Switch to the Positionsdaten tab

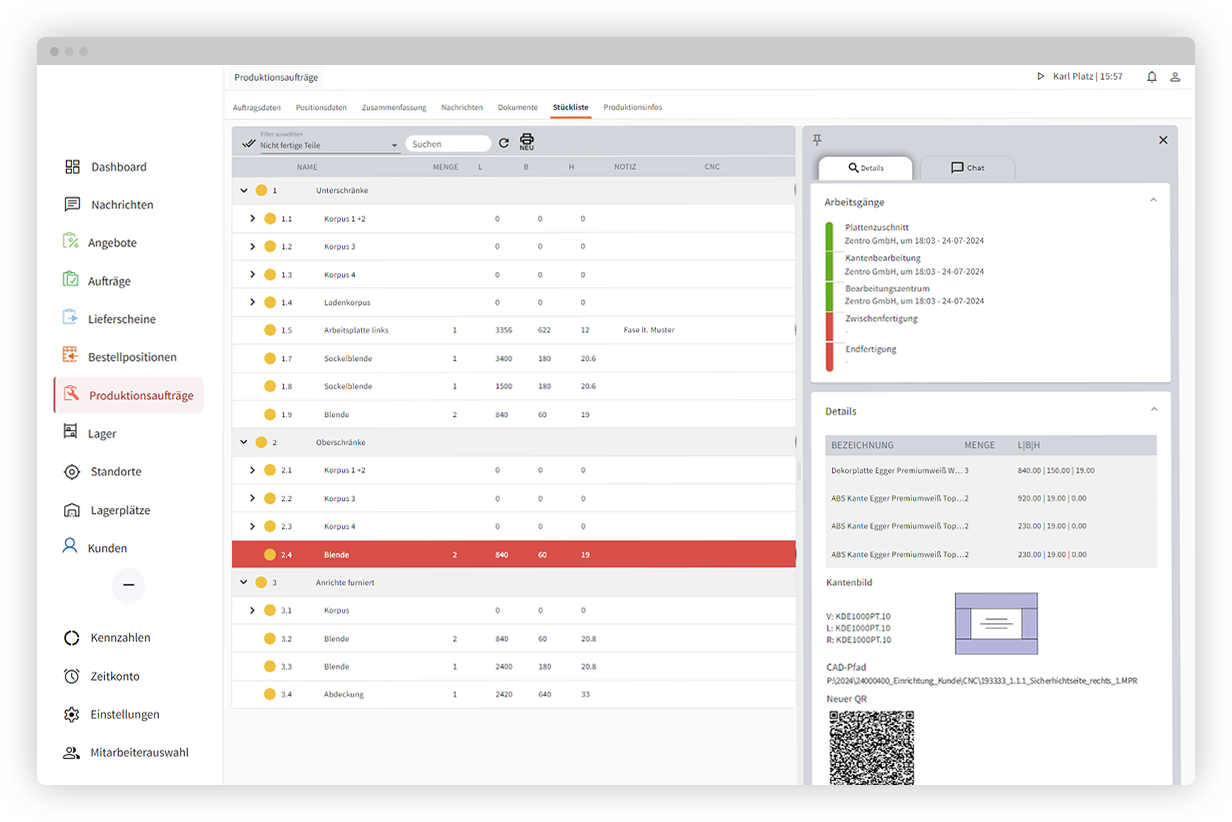tap(321, 107)
